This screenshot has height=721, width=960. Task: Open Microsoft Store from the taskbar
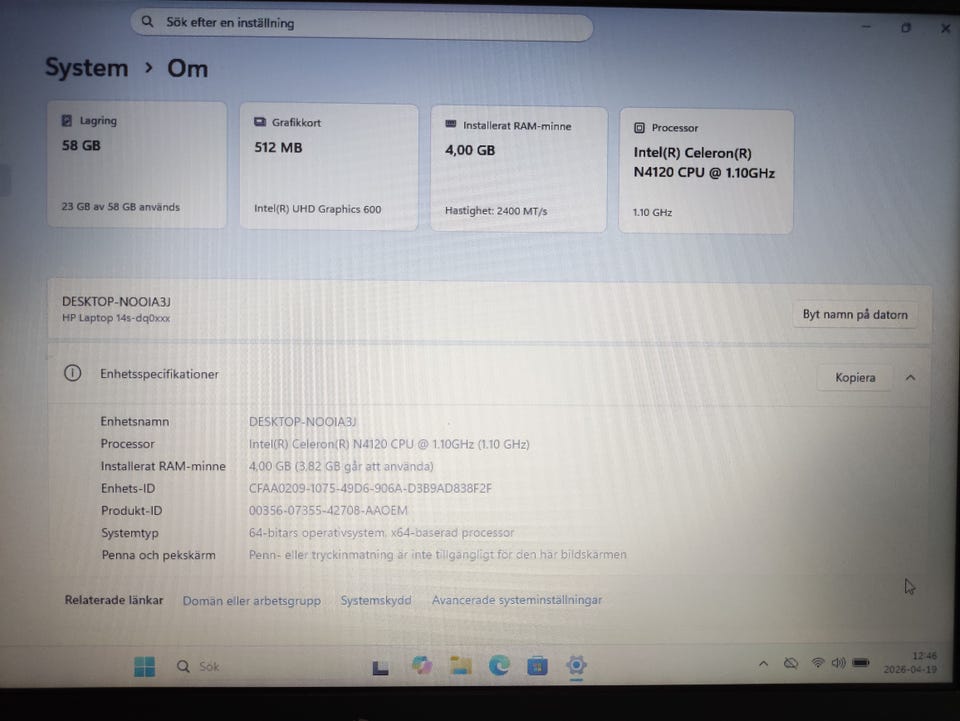coord(537,665)
